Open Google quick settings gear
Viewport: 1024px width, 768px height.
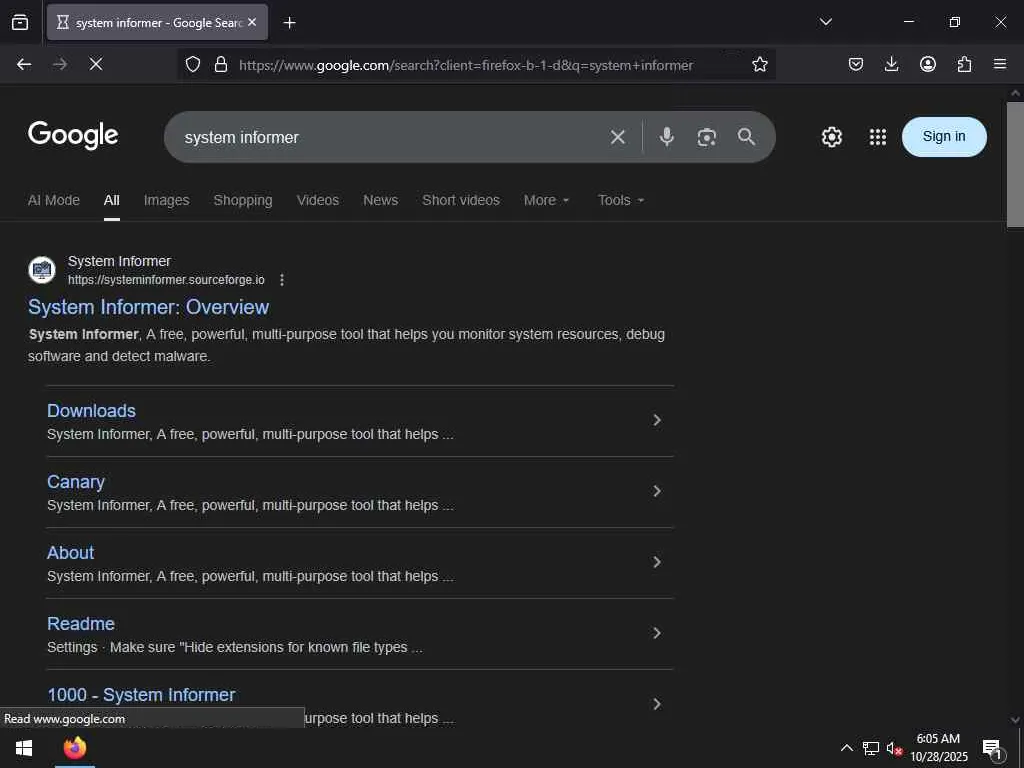point(831,137)
